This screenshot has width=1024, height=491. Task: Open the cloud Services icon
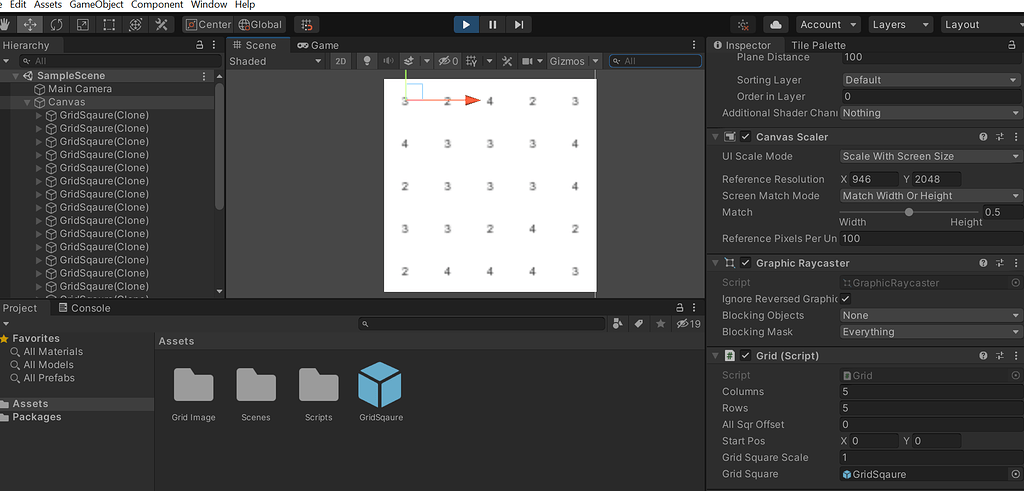click(776, 25)
